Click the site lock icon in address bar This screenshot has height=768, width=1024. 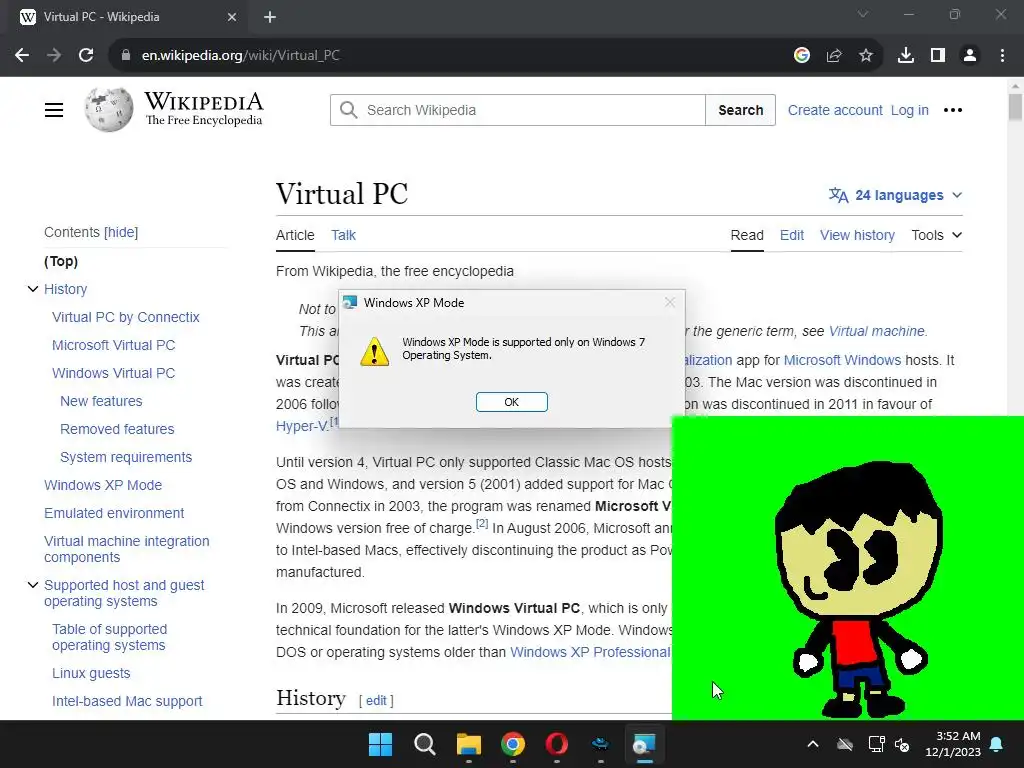[x=126, y=56]
